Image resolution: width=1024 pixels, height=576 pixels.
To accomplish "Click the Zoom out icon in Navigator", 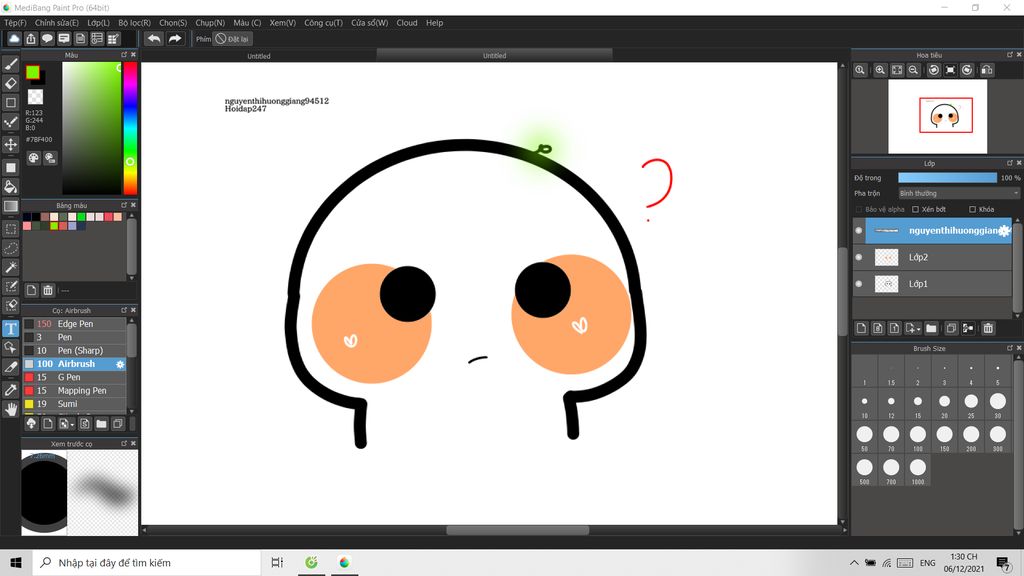I will [x=914, y=70].
